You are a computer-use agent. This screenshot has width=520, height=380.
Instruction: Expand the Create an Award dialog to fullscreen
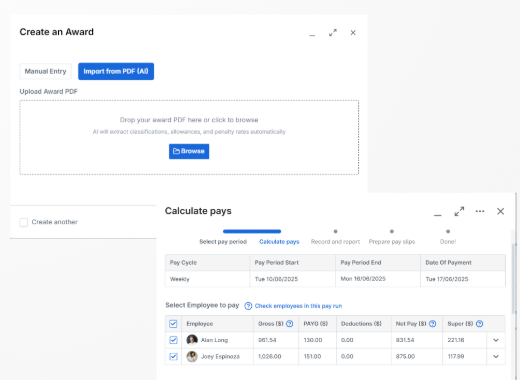[333, 33]
